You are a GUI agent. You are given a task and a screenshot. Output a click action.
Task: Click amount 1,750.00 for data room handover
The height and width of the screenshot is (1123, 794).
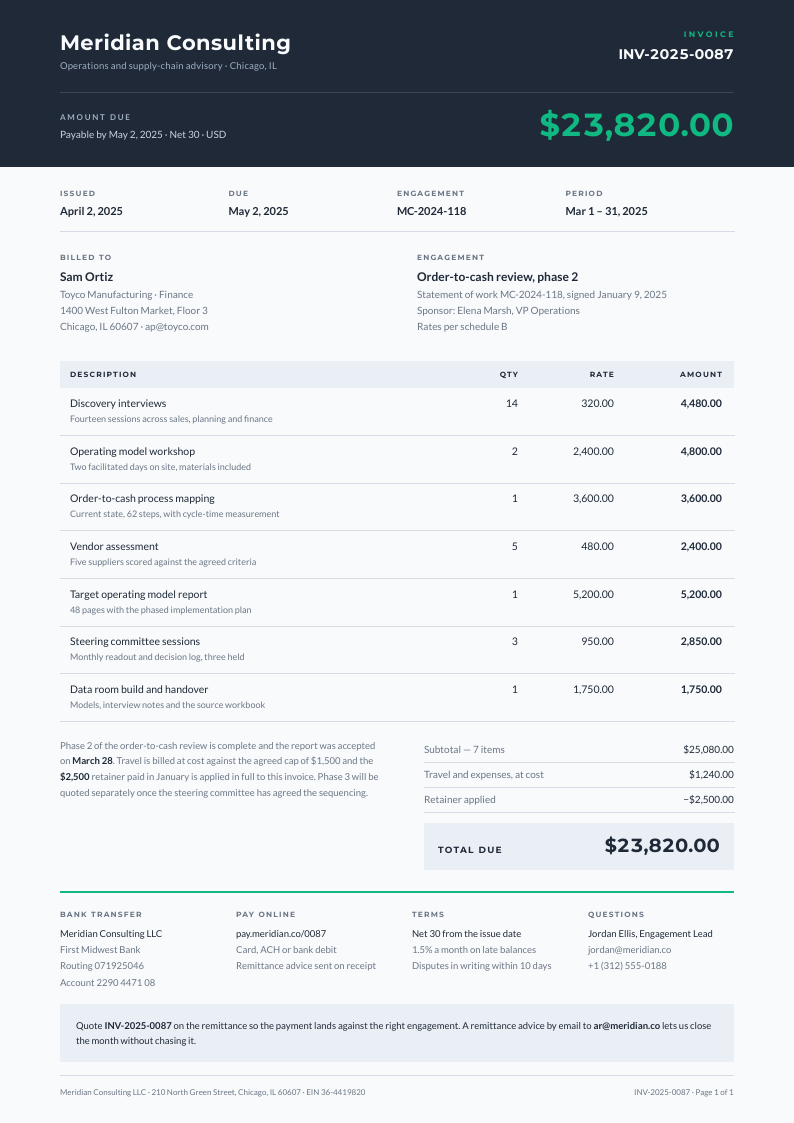(701, 690)
